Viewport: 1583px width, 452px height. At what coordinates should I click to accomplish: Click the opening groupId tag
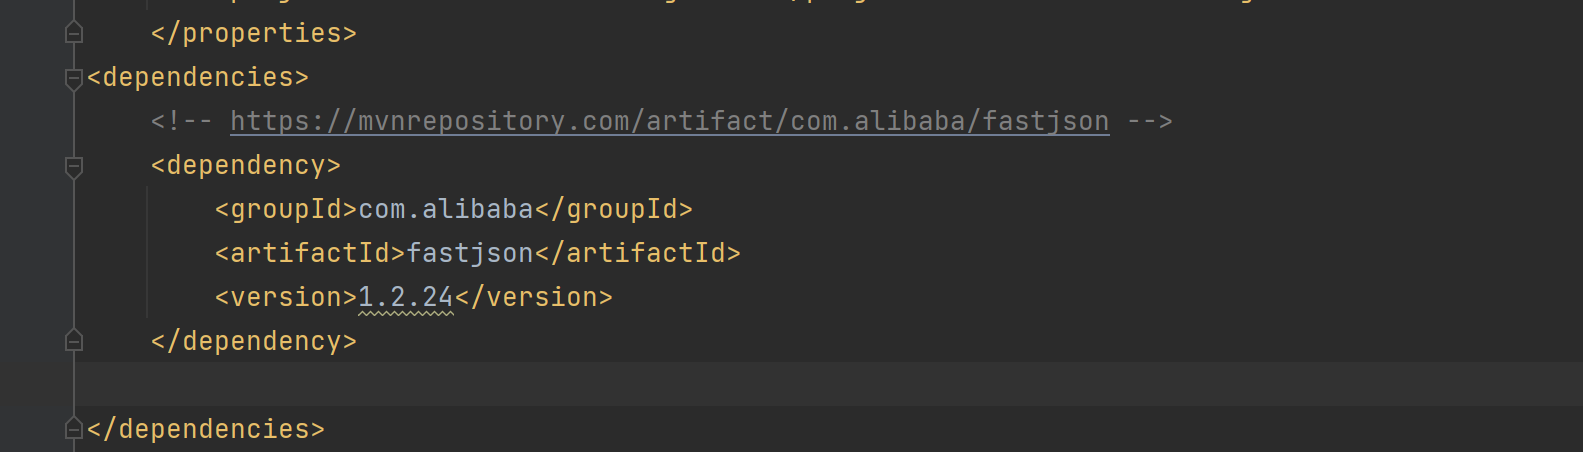click(286, 210)
